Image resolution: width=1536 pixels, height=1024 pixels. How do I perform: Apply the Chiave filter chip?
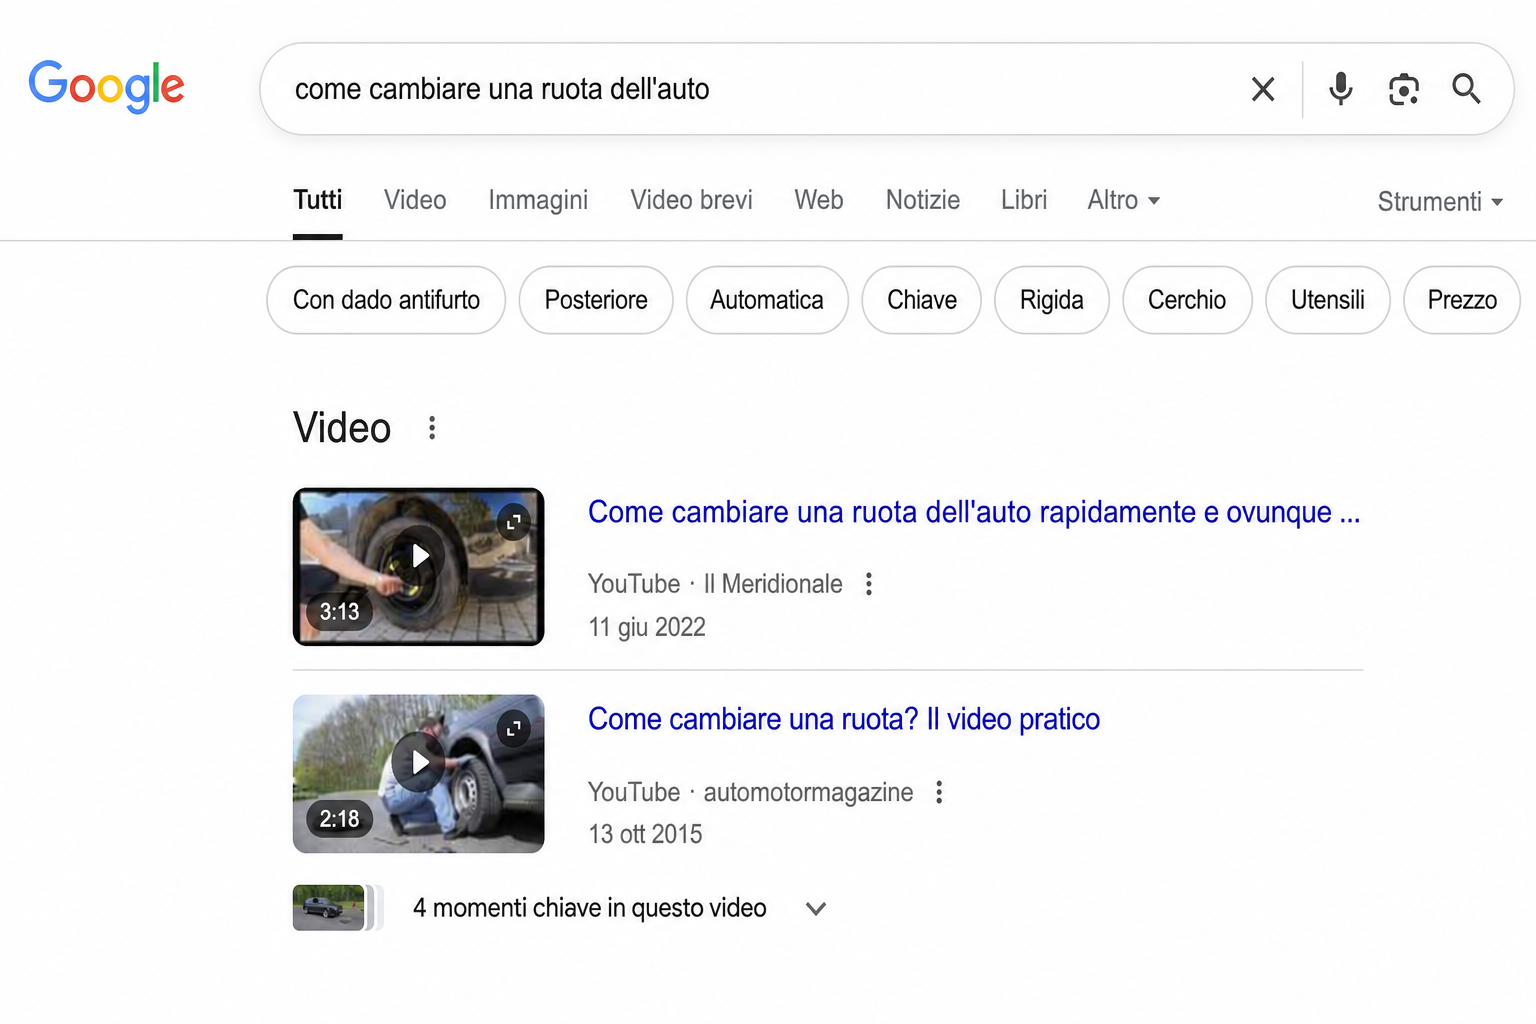pos(922,300)
